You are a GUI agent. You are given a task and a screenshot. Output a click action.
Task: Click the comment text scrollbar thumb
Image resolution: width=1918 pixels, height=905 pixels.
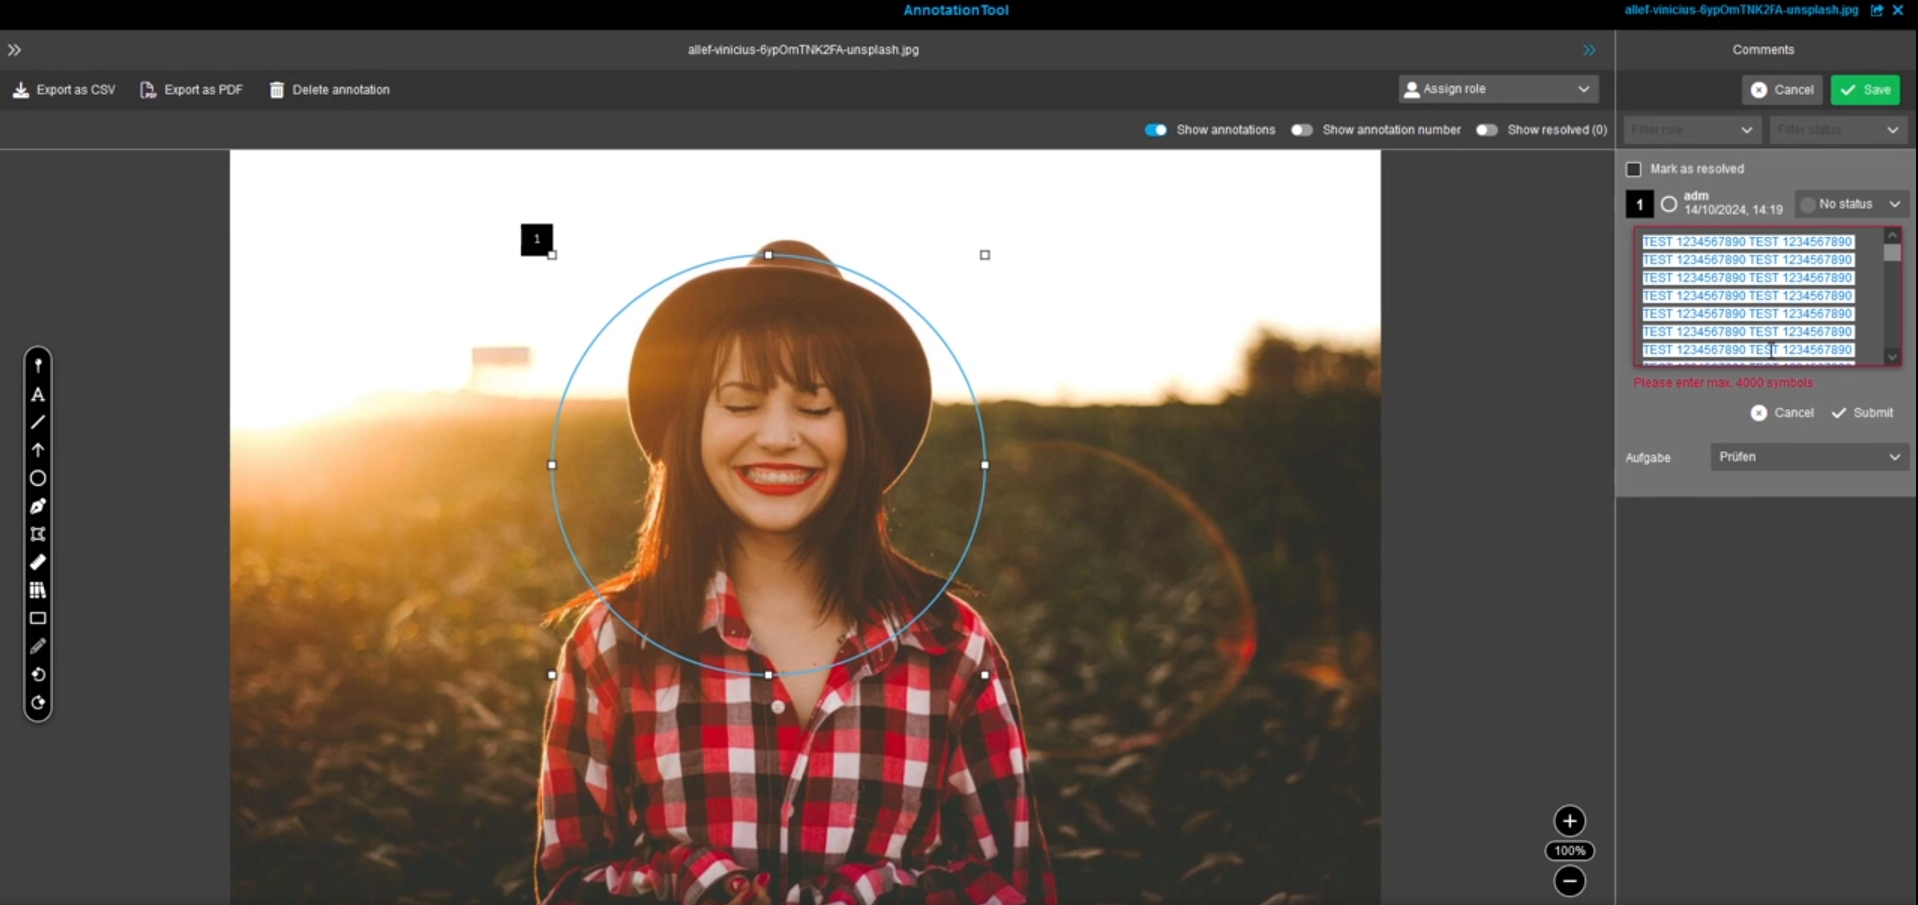point(1892,252)
